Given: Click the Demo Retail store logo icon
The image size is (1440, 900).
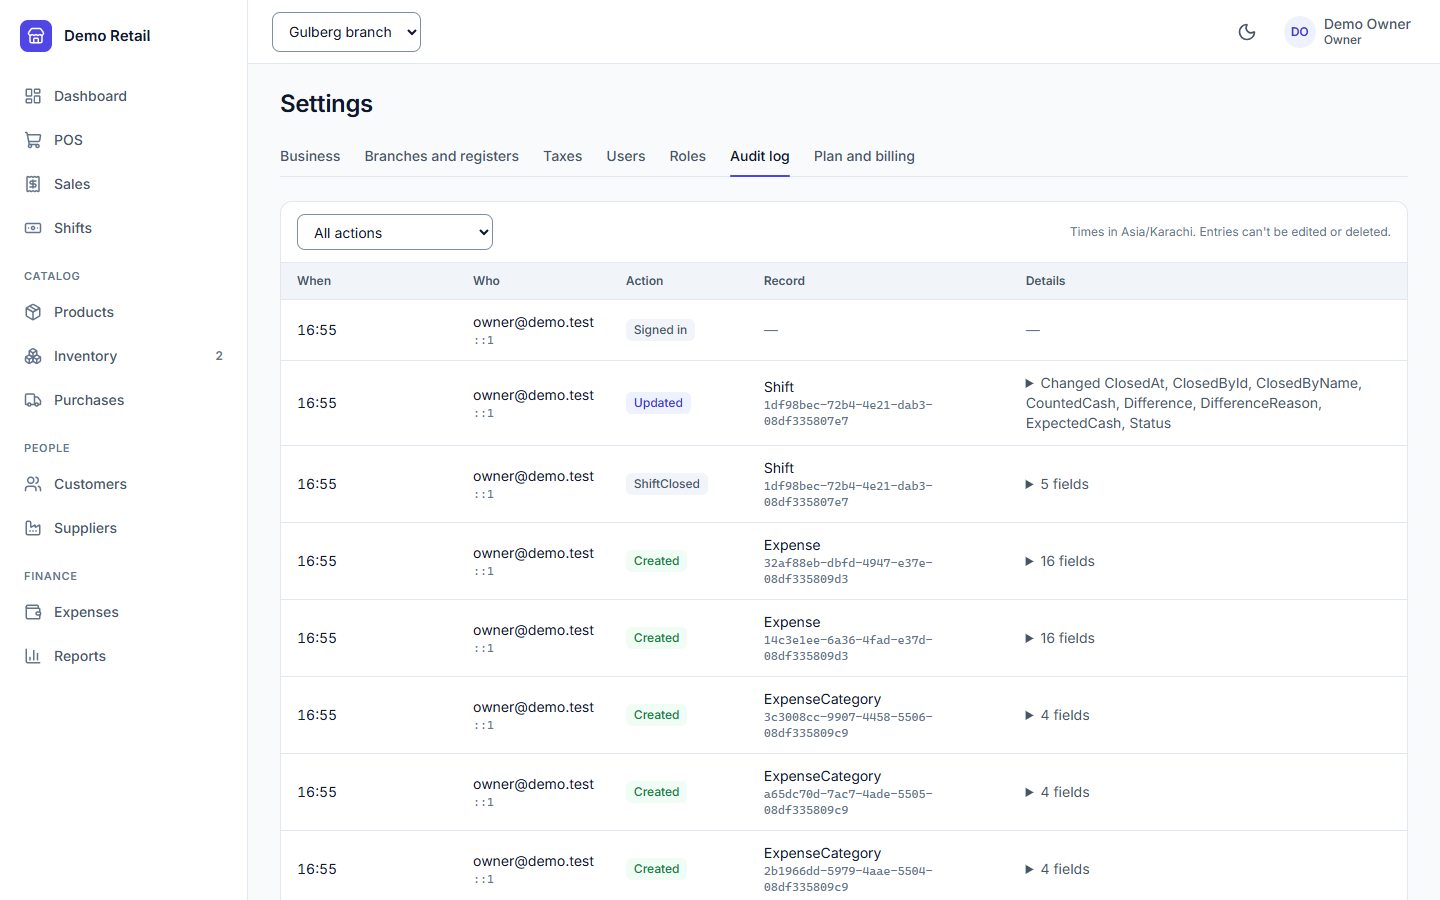Looking at the screenshot, I should coord(36,36).
